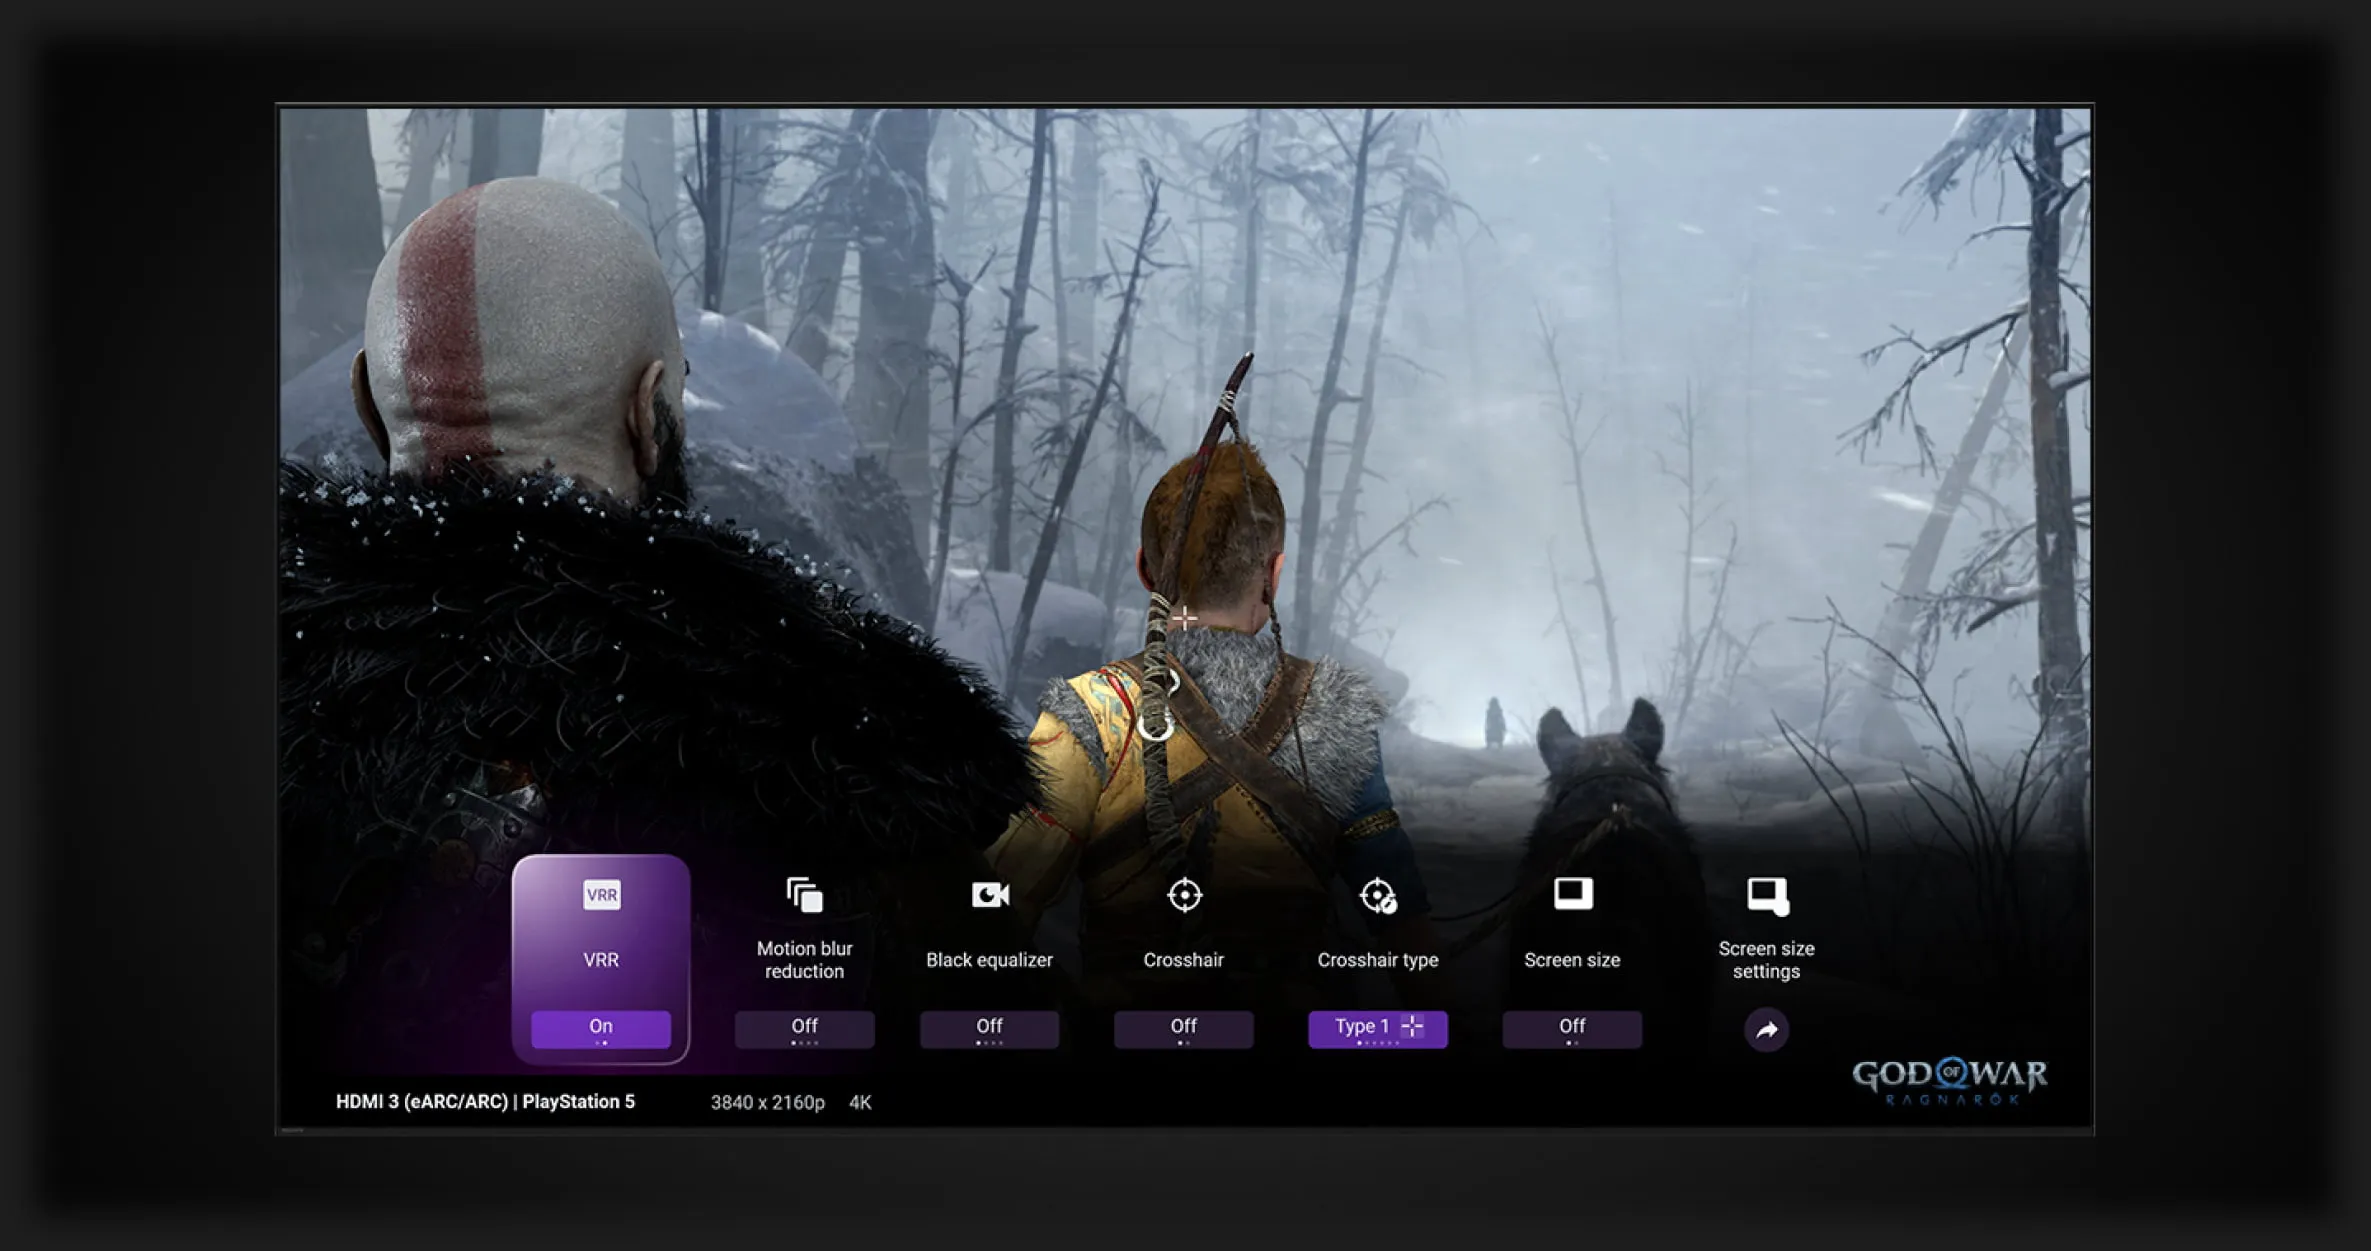Select the Screen size settings label
This screenshot has height=1251, width=2371.
point(1767,960)
